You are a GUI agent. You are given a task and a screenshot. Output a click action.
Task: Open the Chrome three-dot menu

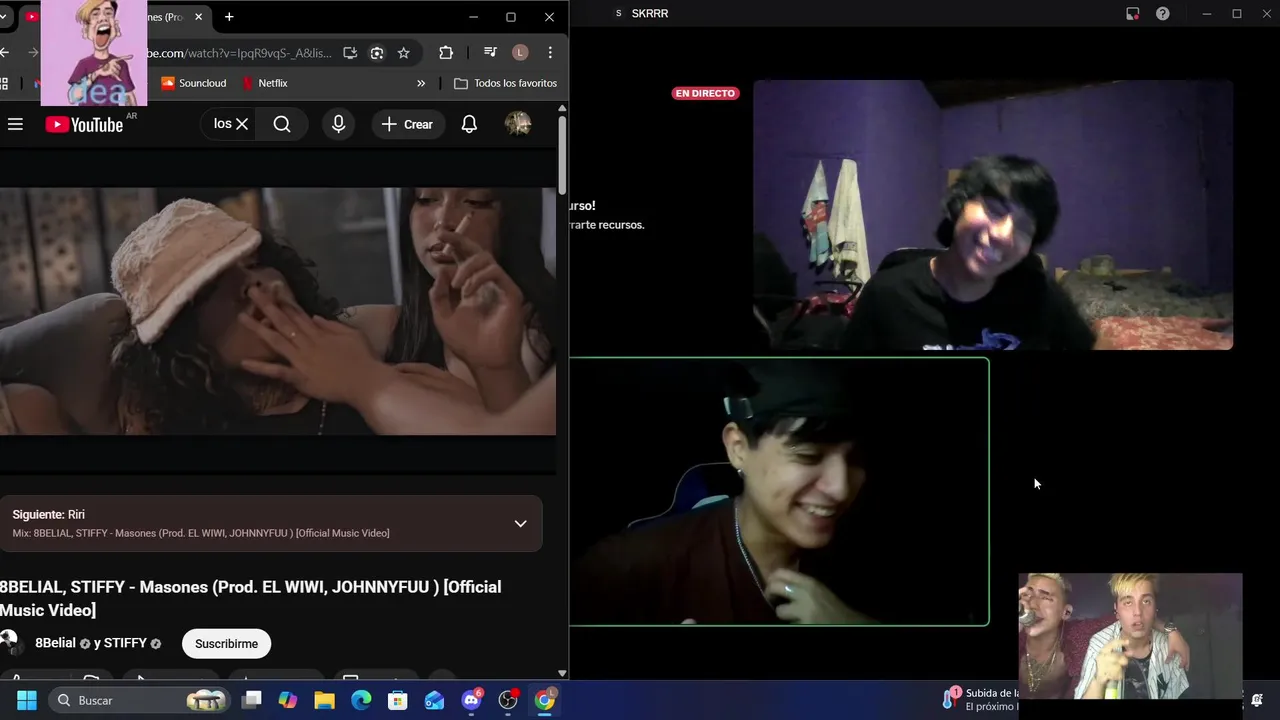point(550,53)
